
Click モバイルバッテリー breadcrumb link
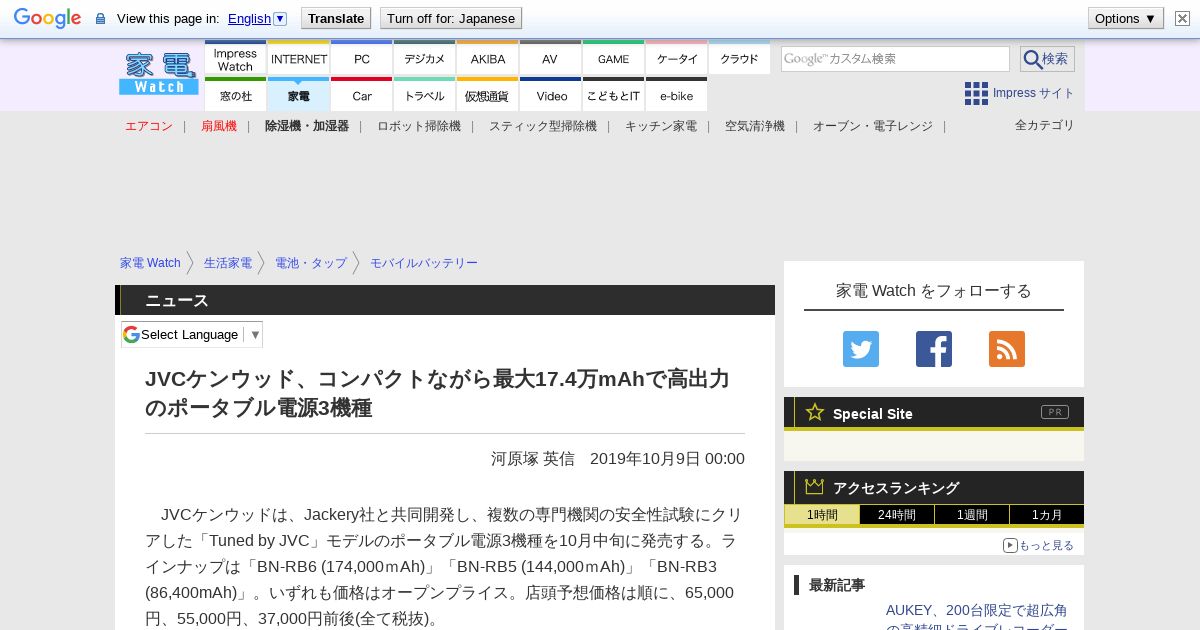click(424, 263)
